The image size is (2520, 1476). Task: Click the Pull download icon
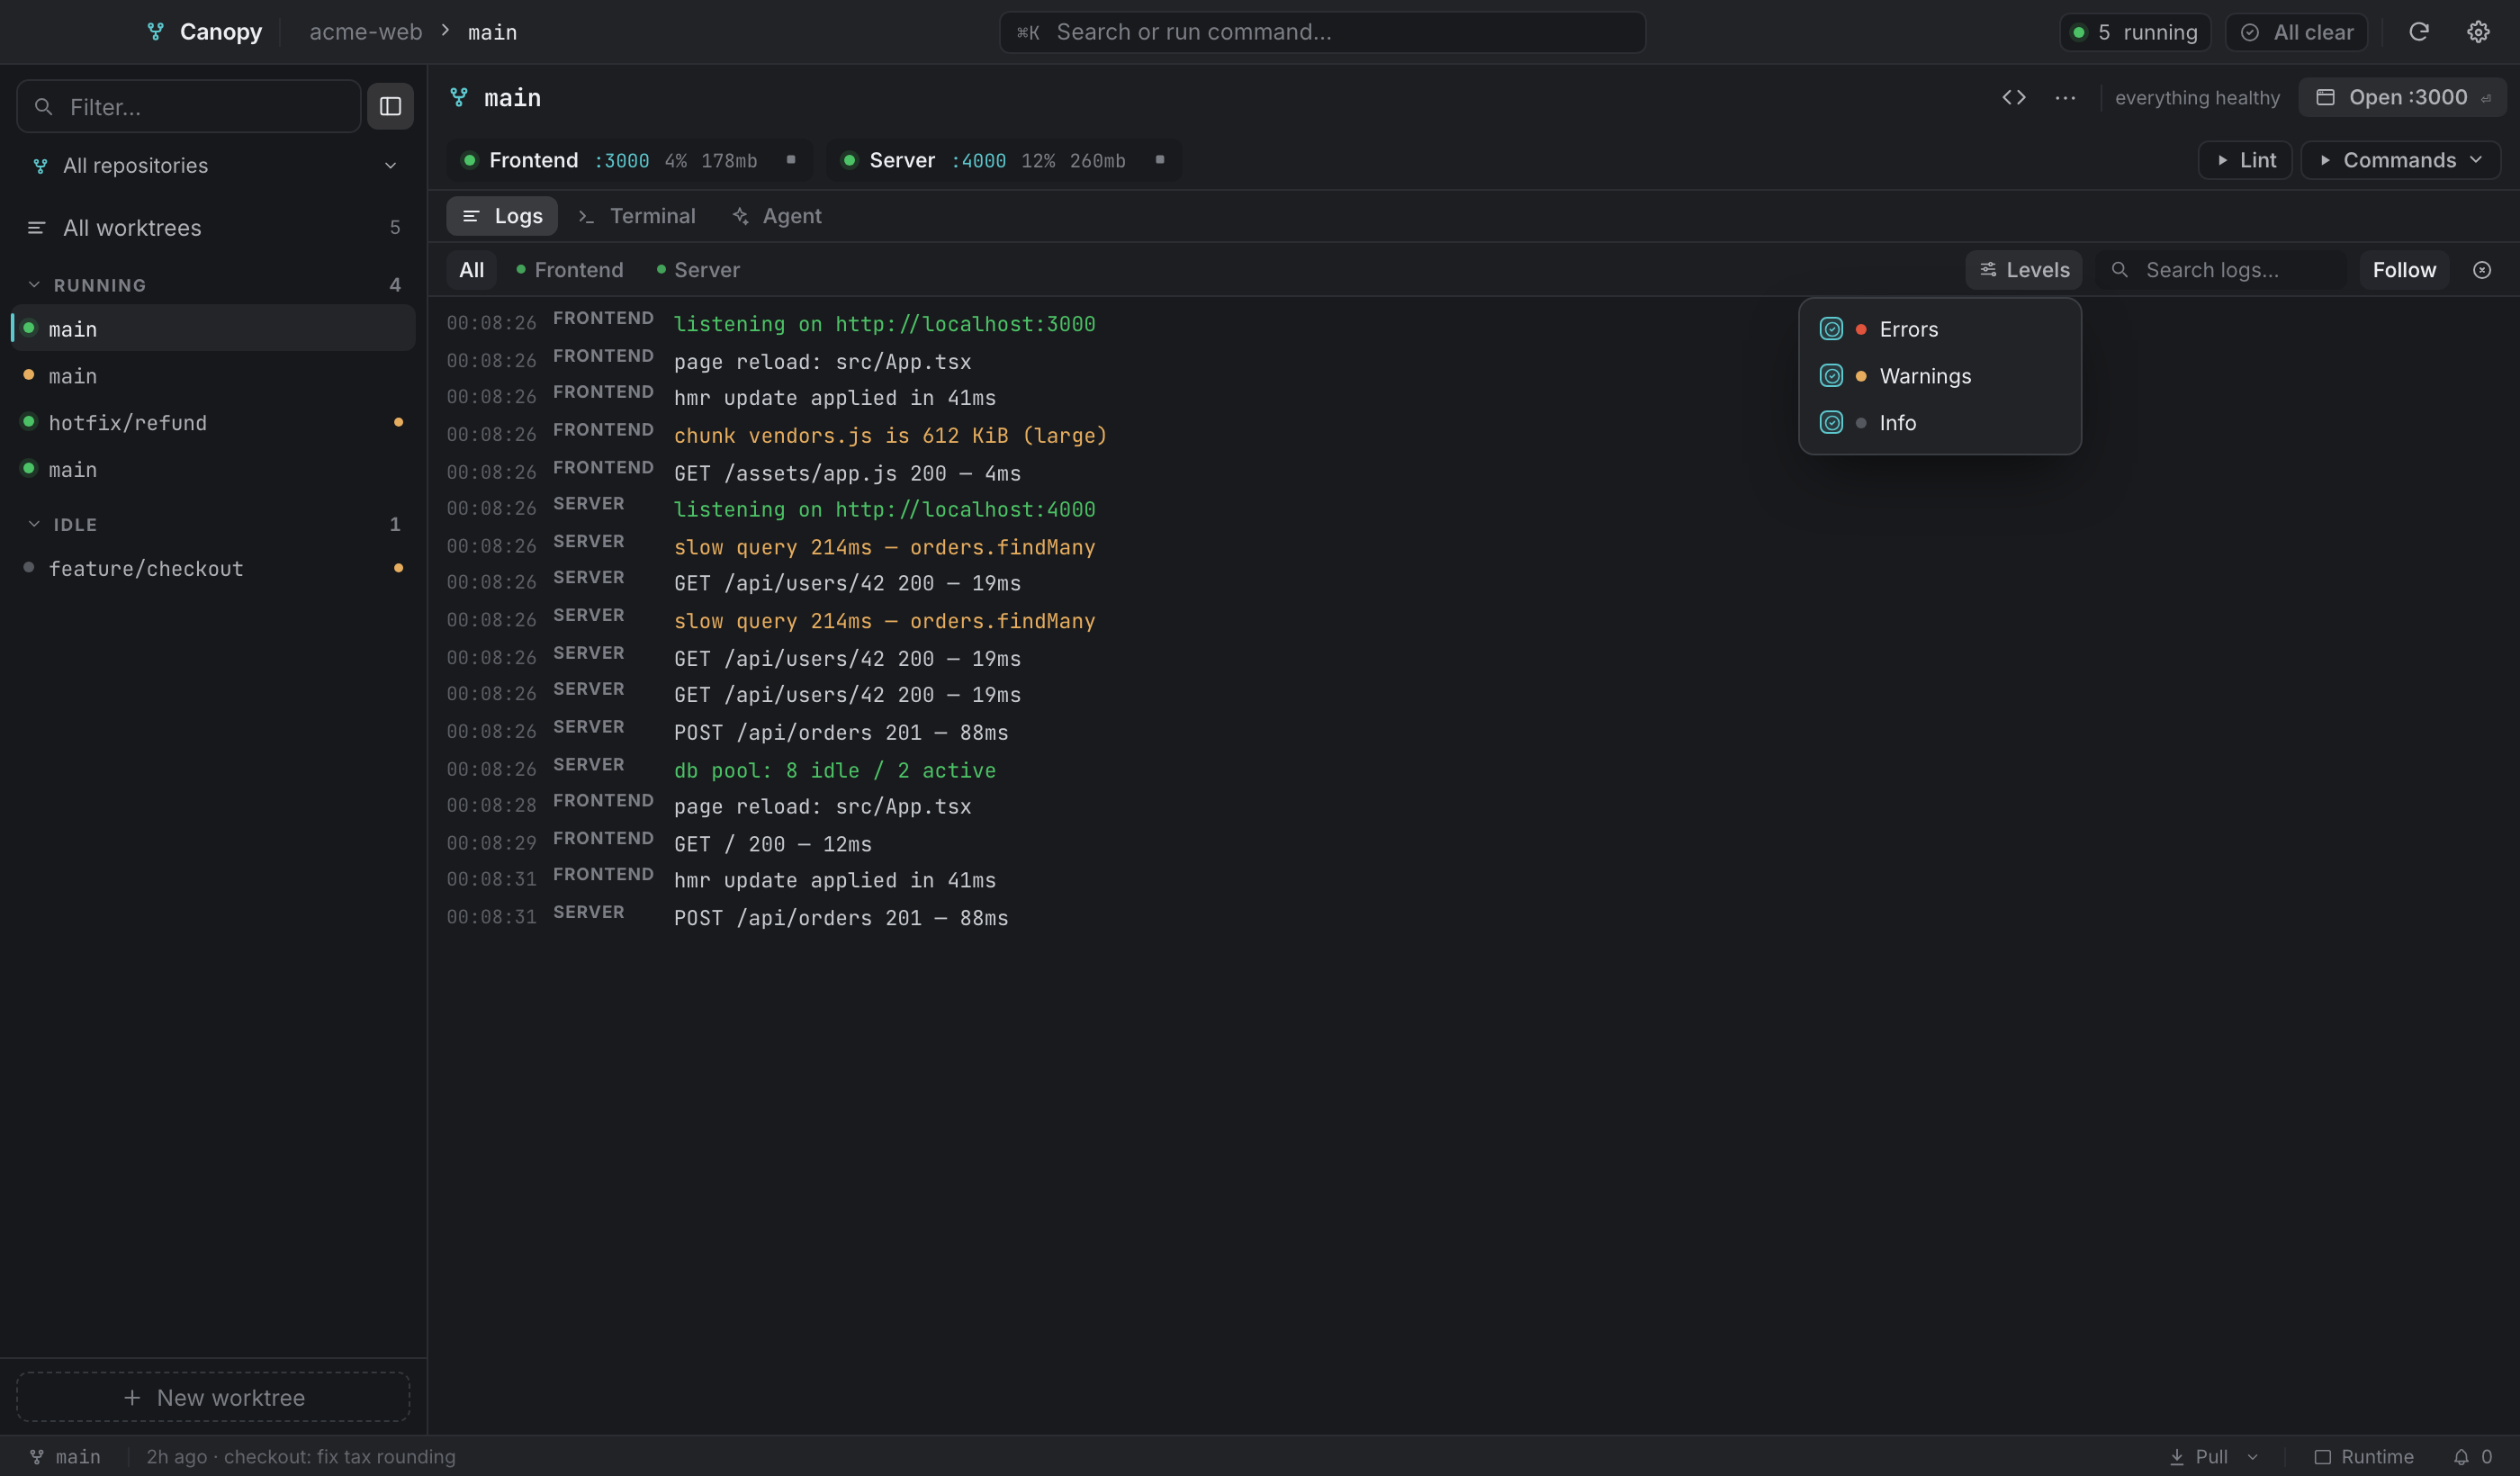coord(2176,1457)
